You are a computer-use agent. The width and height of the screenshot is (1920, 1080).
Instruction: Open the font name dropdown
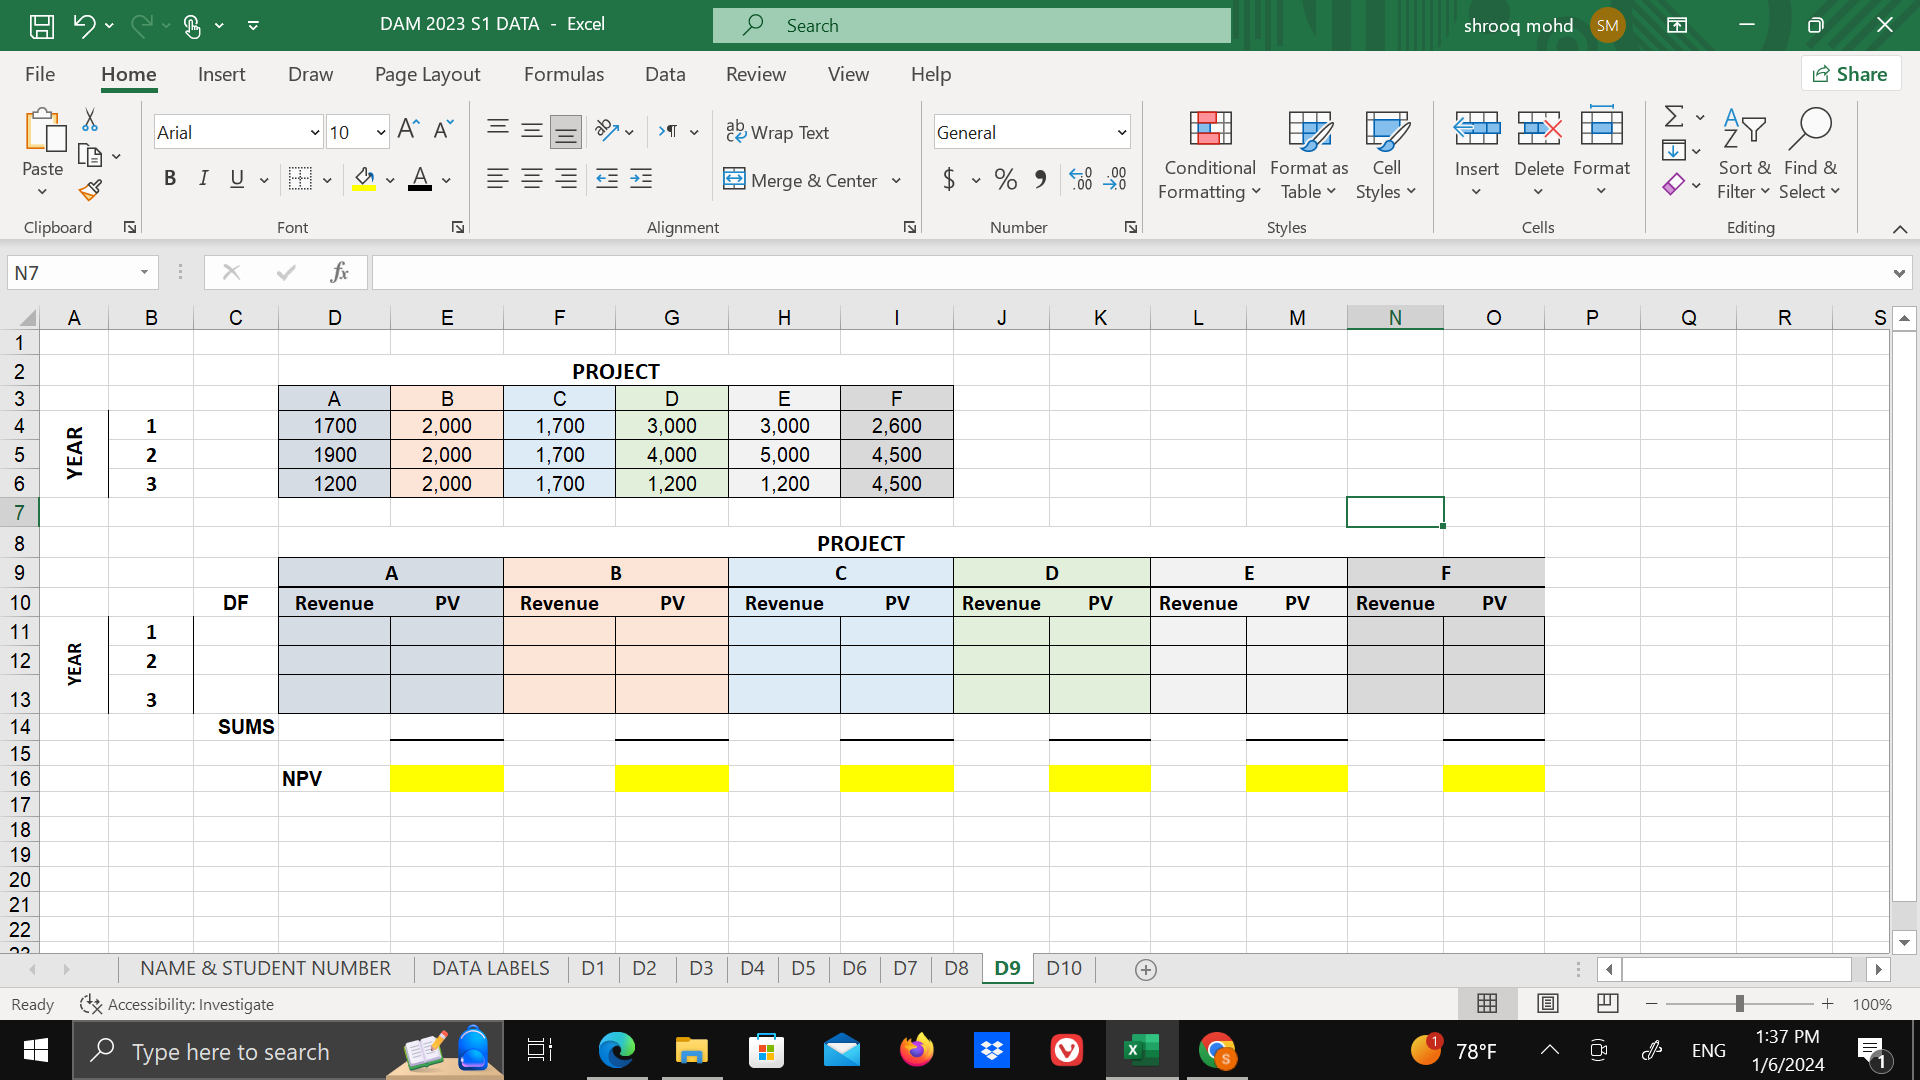point(314,132)
